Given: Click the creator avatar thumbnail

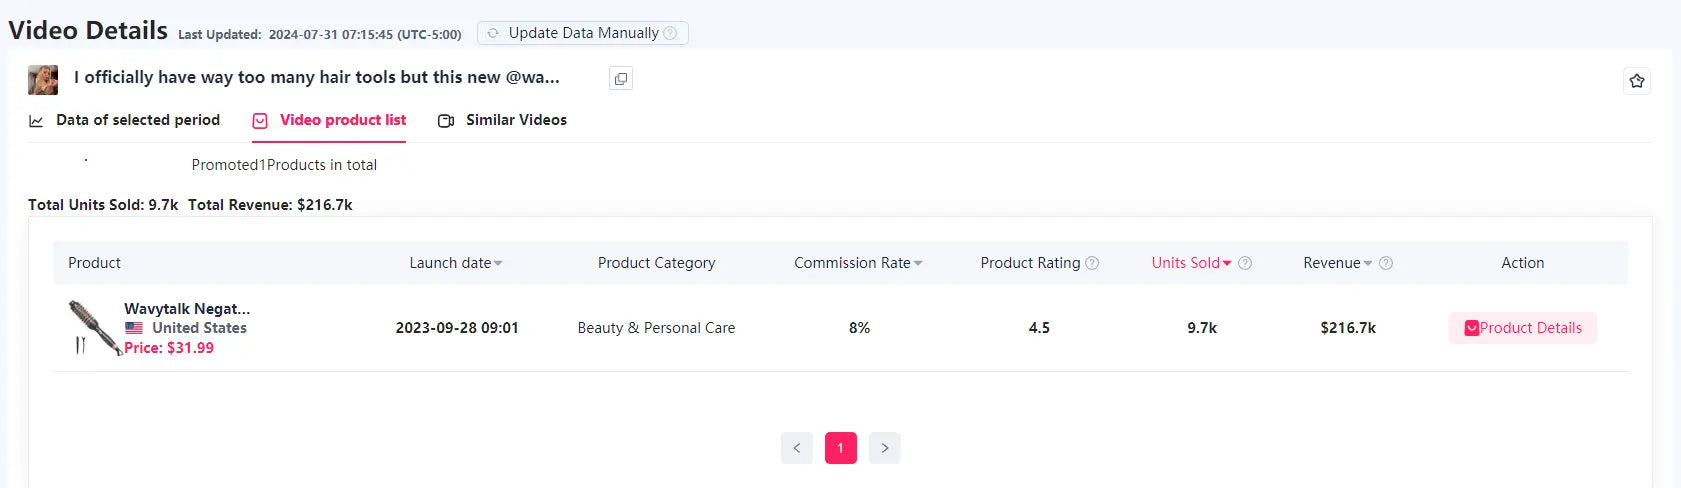Looking at the screenshot, I should pyautogui.click(x=43, y=80).
